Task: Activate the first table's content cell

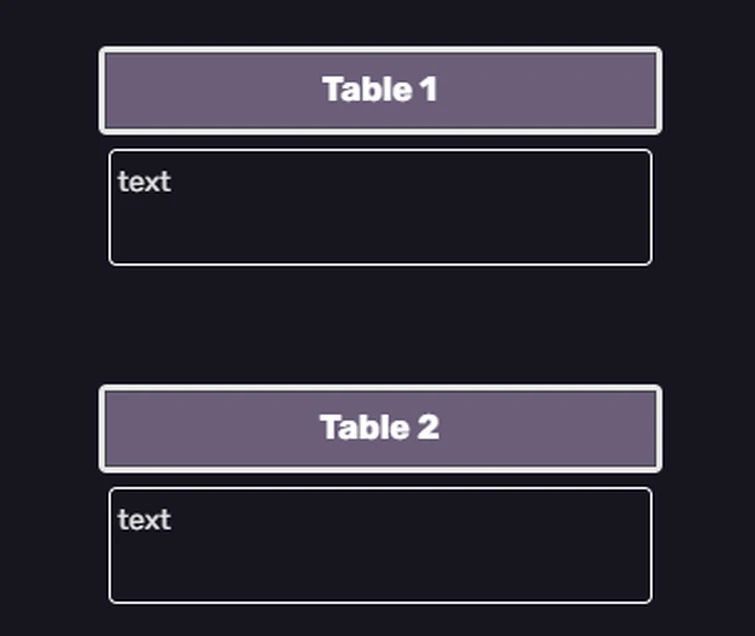Action: pos(380,207)
